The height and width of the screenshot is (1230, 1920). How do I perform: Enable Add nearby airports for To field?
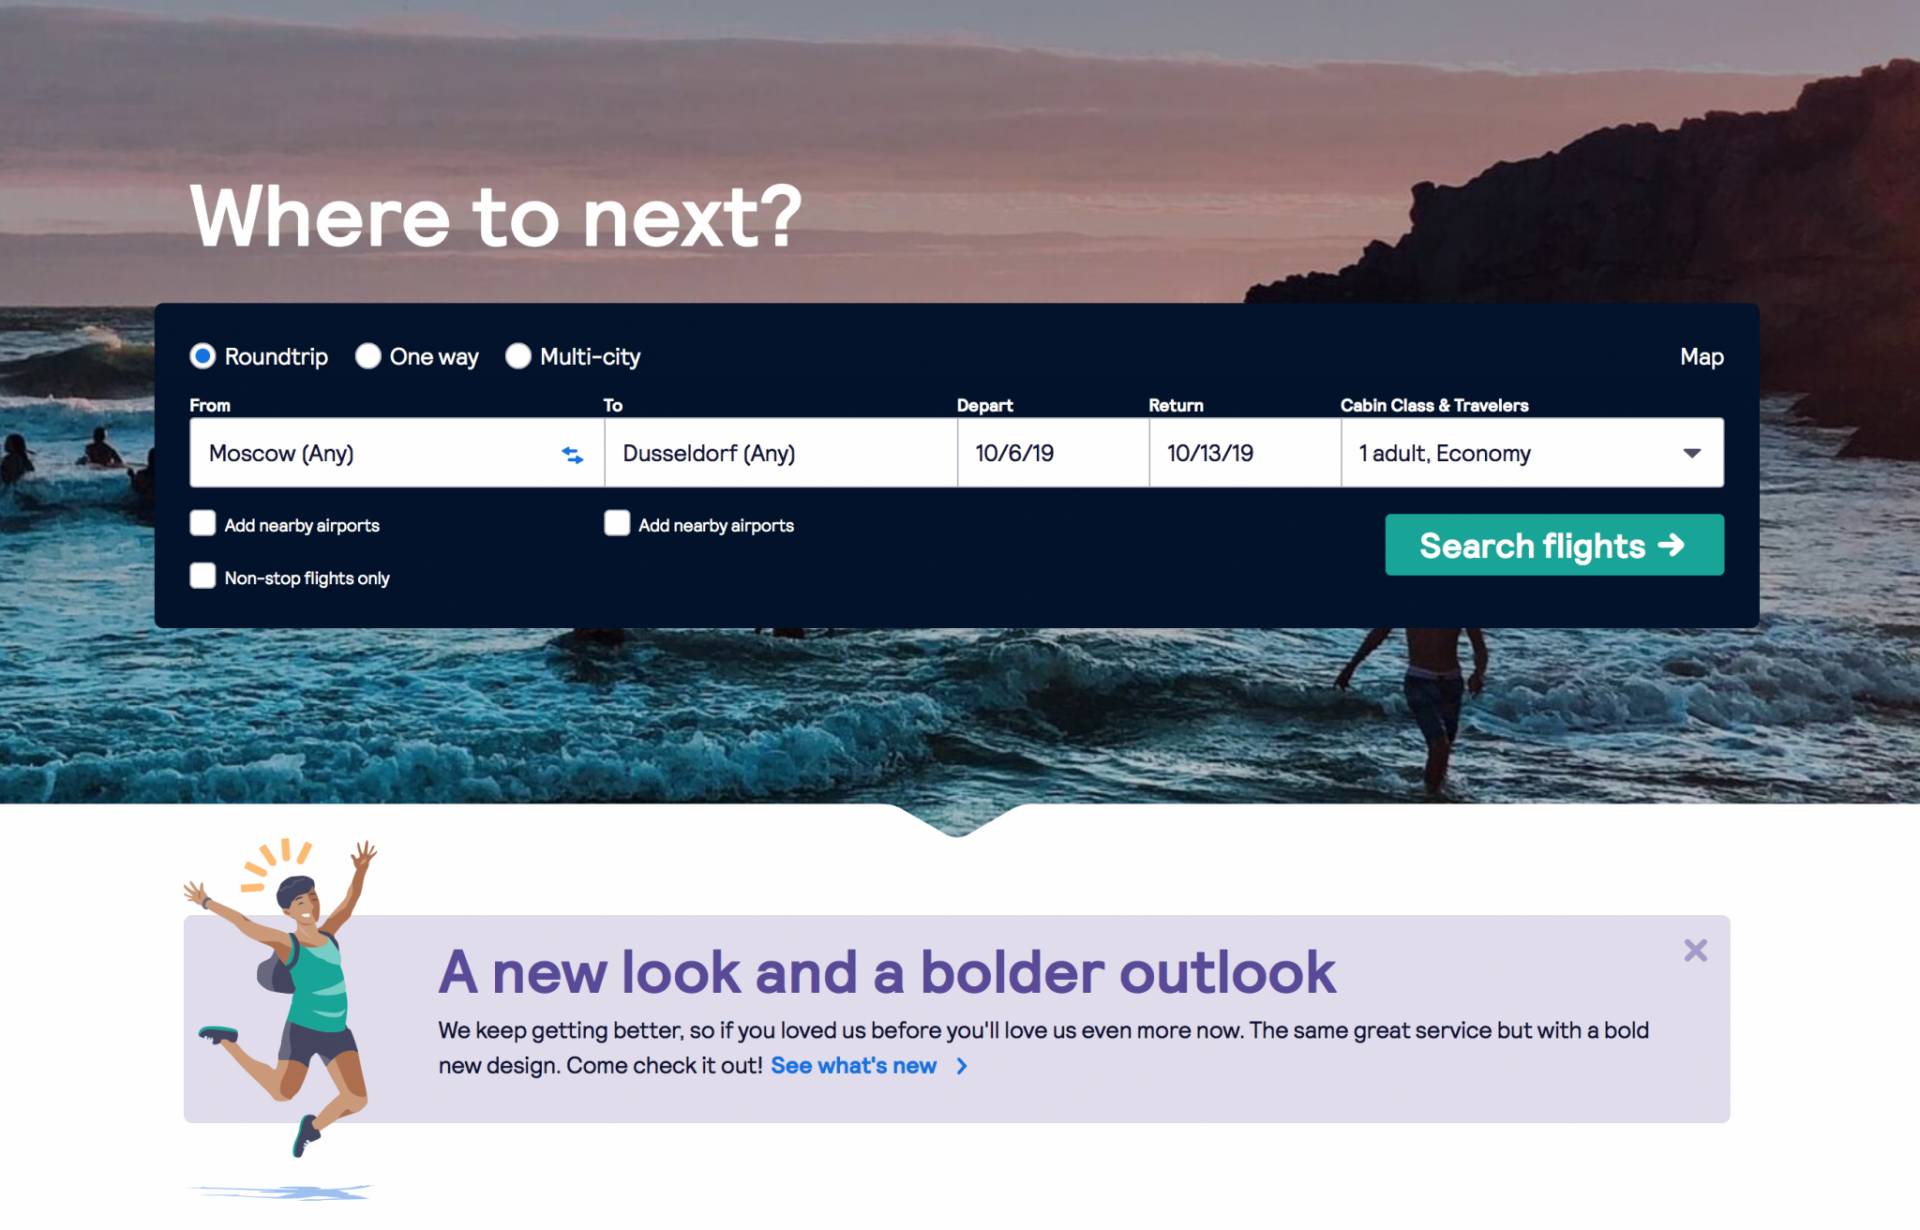(x=617, y=523)
